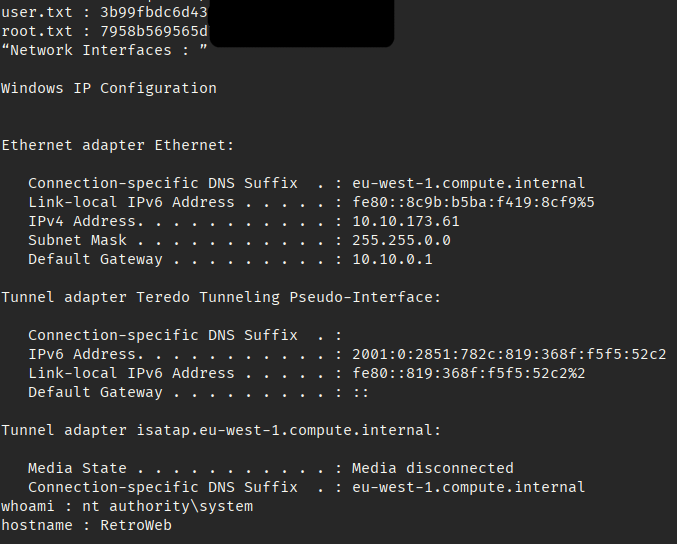Click Ethernet DNS suffix eu-west-1.compute.internal value

468,183
